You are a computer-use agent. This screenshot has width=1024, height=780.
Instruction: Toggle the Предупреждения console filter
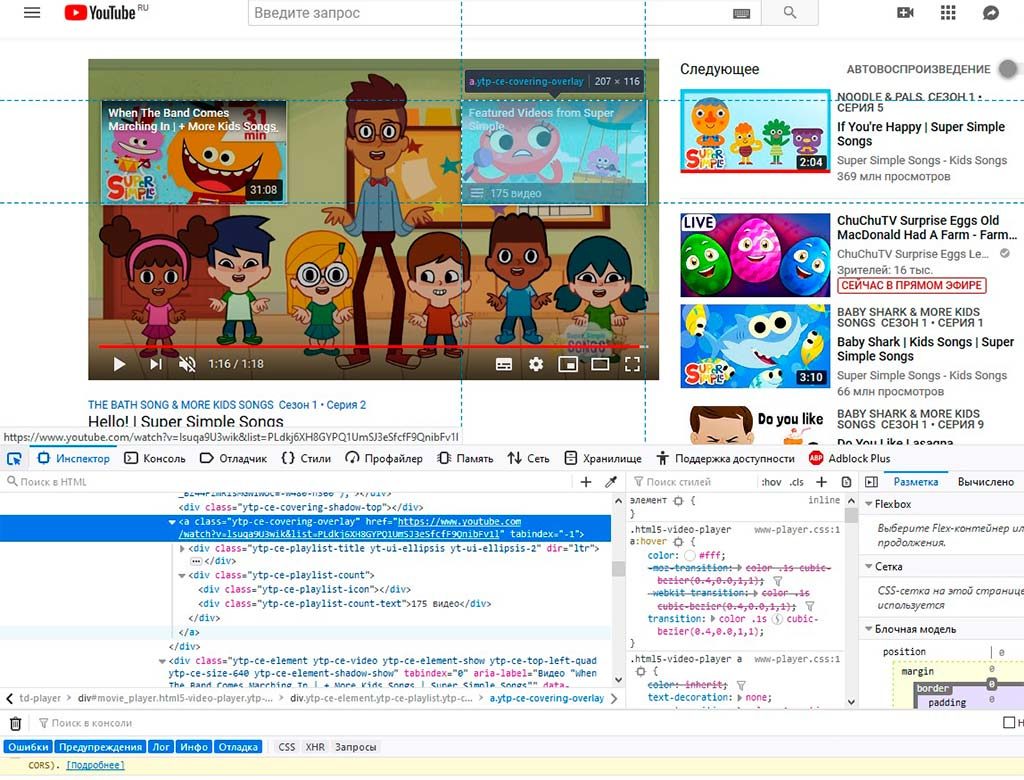coord(100,747)
